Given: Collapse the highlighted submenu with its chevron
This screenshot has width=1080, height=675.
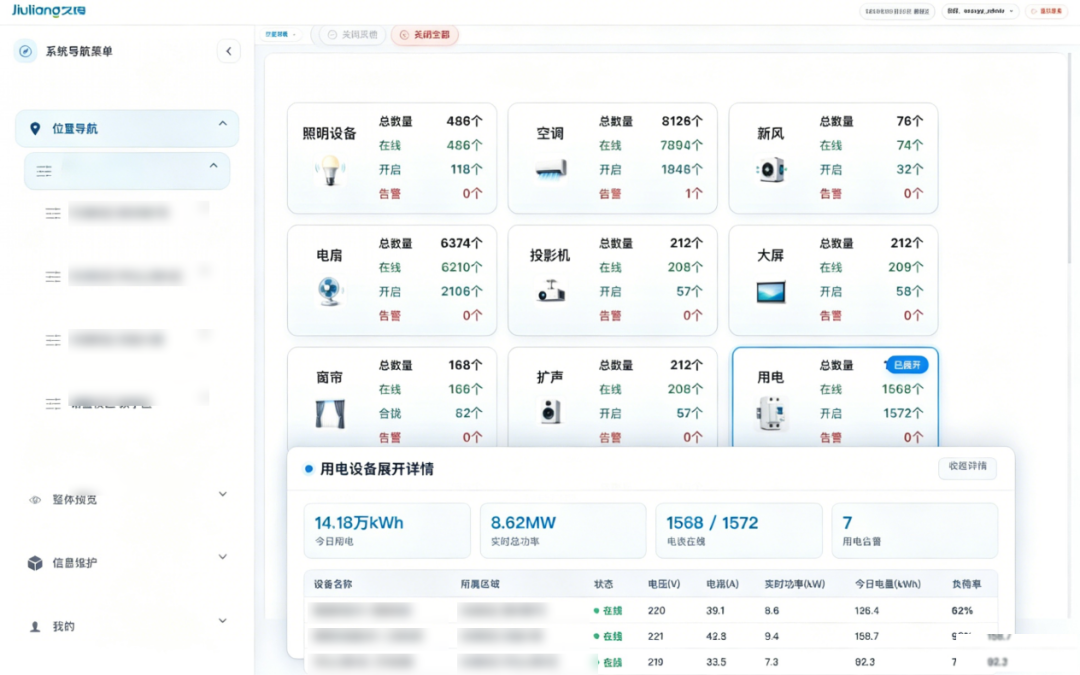Looking at the screenshot, I should [214, 166].
